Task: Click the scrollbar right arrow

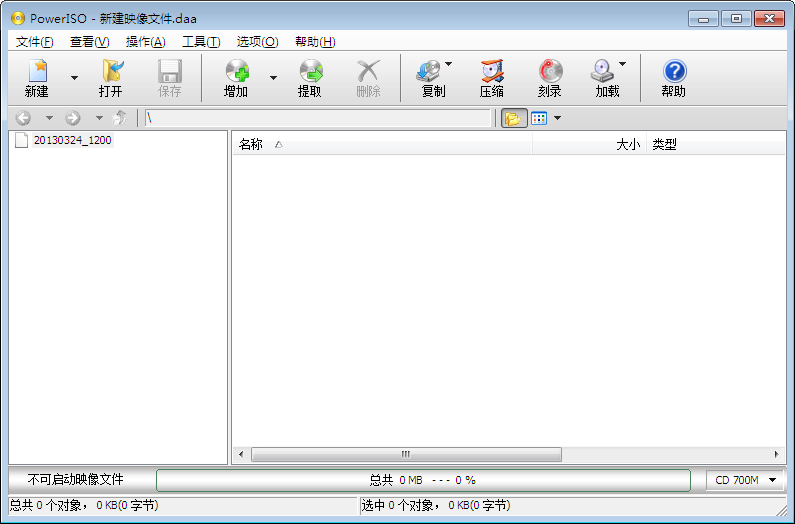Action: [x=776, y=455]
